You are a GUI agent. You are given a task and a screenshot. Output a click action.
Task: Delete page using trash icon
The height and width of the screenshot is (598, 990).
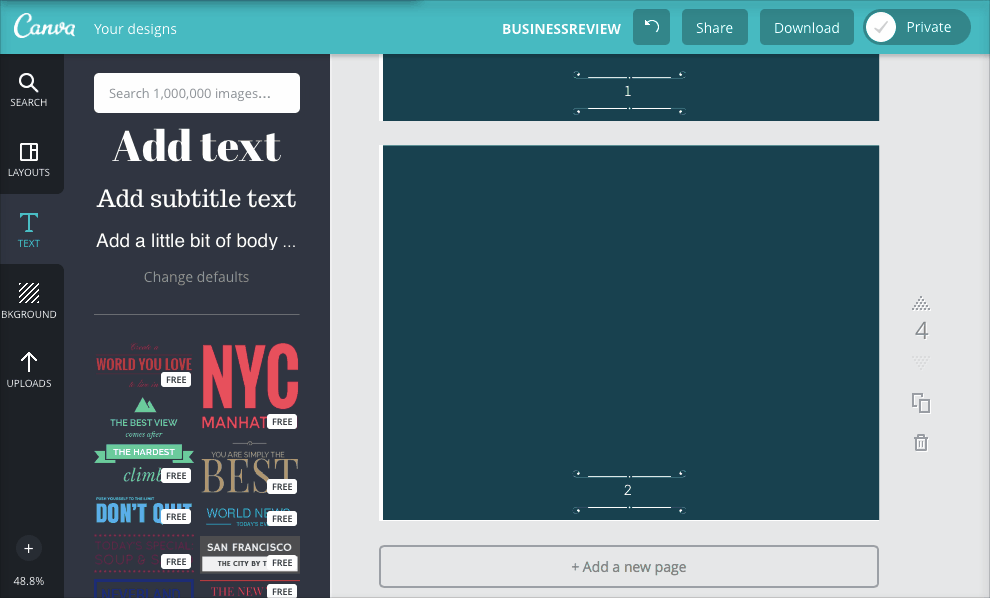[x=921, y=442]
